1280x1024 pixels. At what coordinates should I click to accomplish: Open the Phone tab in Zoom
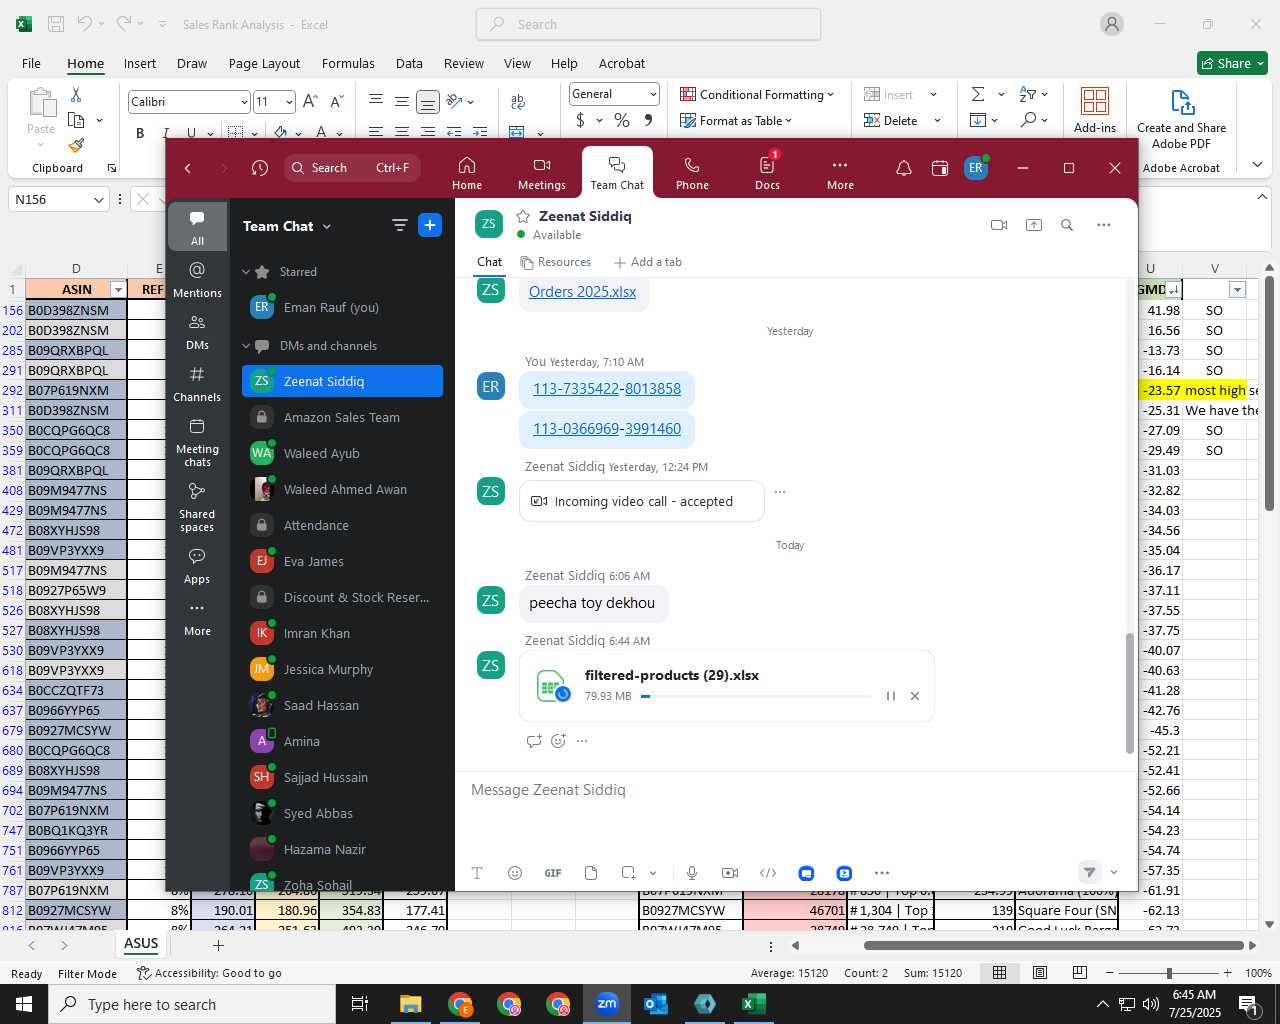pyautogui.click(x=692, y=172)
